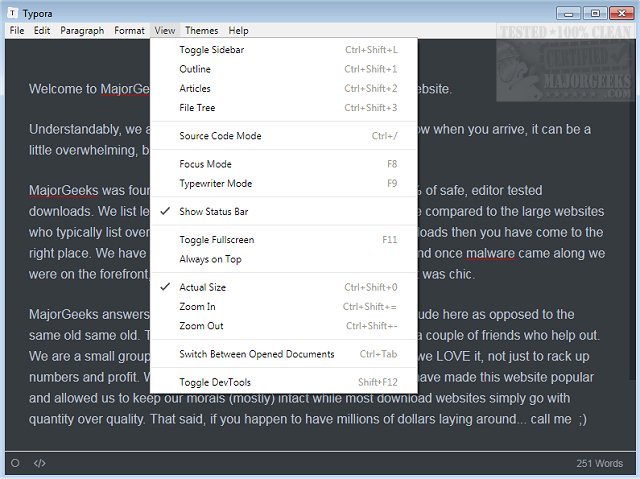Select Toggle Fullscreen entry
Viewport: 640px width, 479px height.
tap(284, 240)
